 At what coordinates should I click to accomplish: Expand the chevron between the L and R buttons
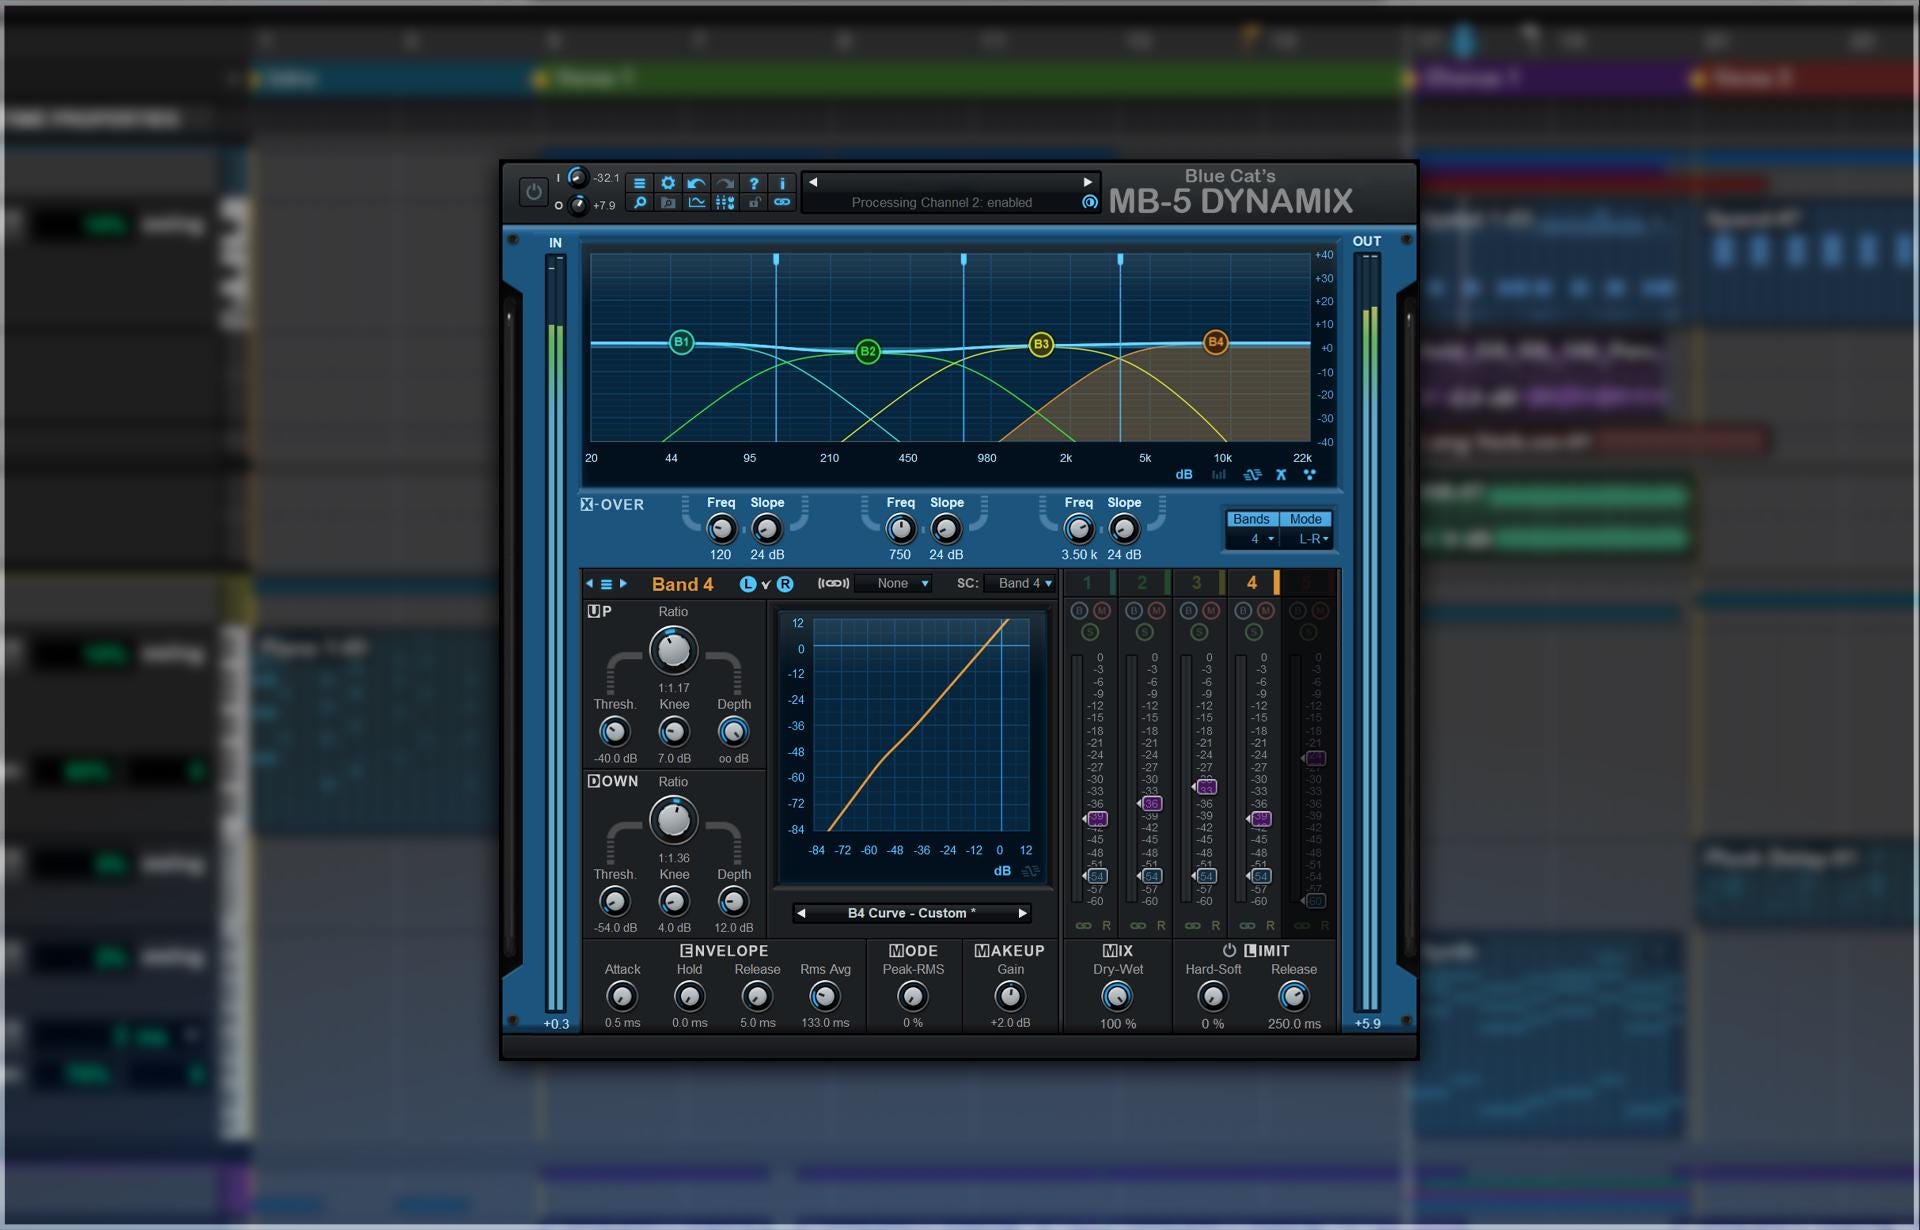(x=766, y=585)
